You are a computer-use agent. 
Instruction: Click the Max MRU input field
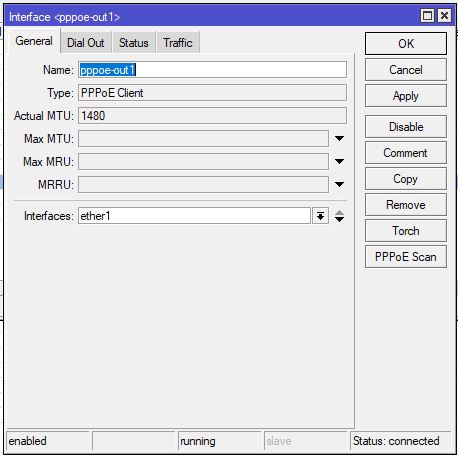[203, 162]
